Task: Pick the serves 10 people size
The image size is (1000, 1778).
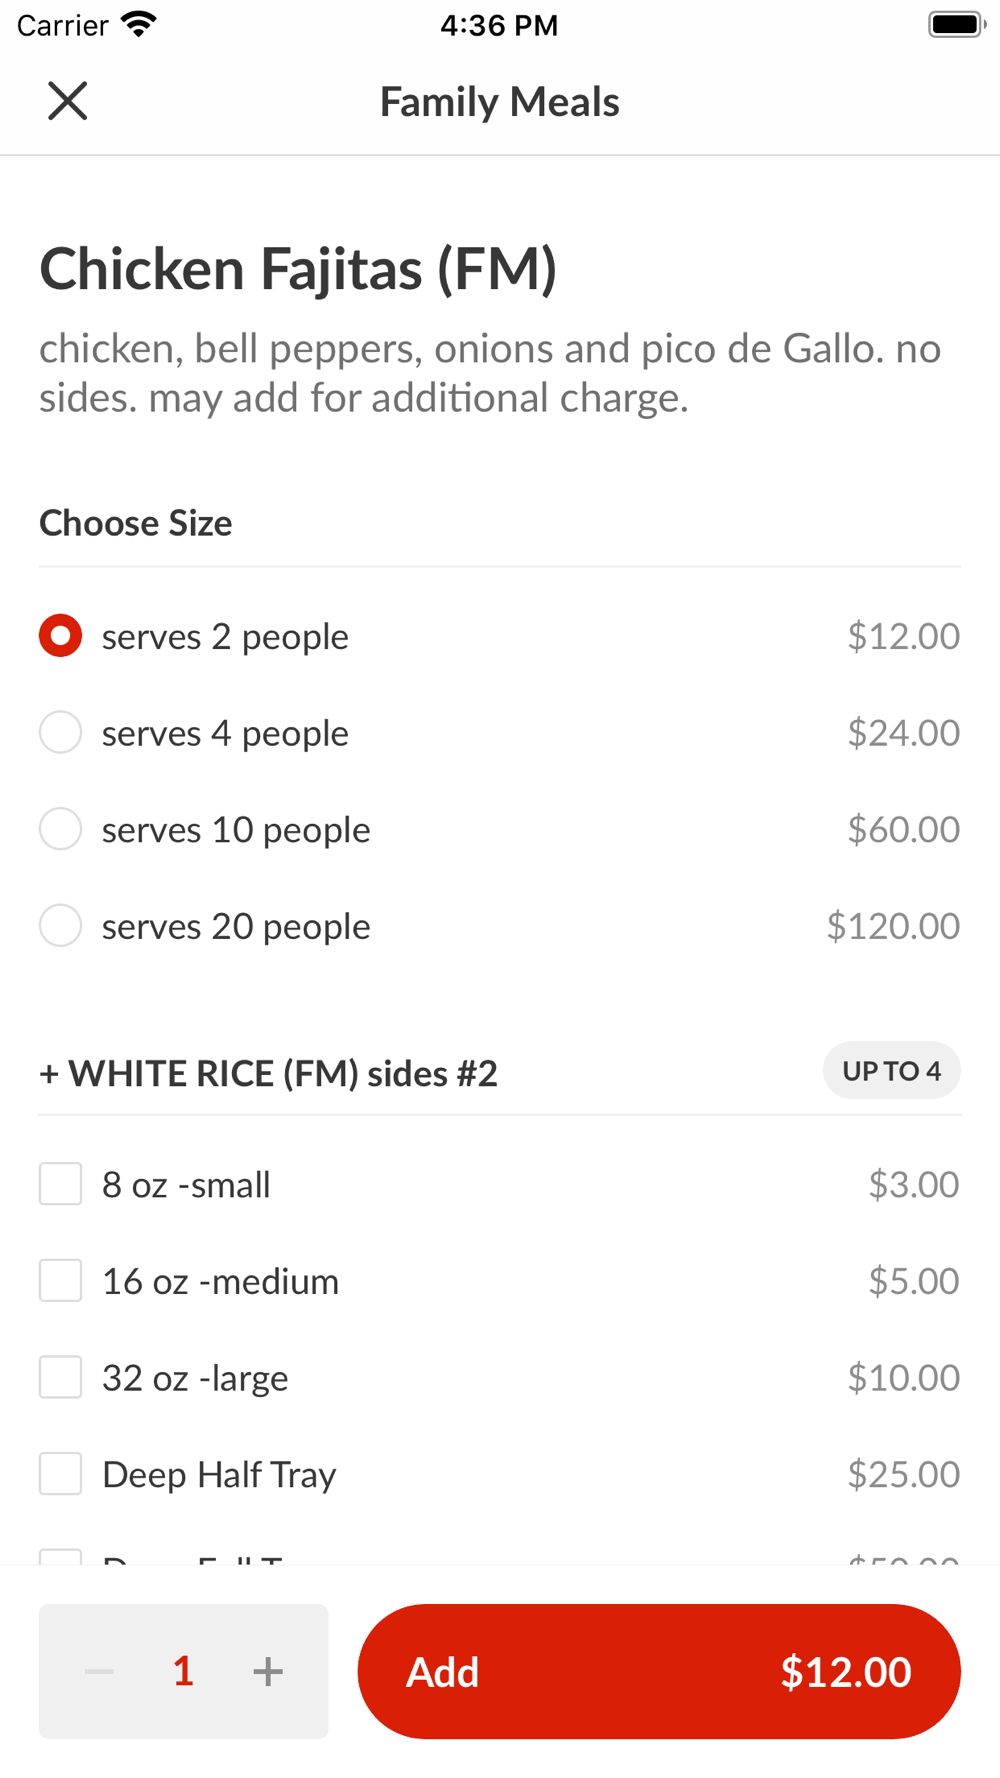Action: tap(61, 829)
